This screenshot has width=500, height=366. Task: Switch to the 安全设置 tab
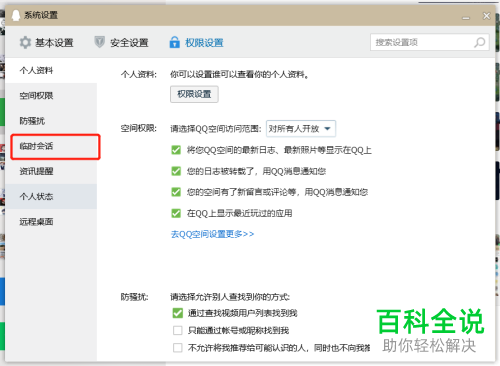(121, 43)
